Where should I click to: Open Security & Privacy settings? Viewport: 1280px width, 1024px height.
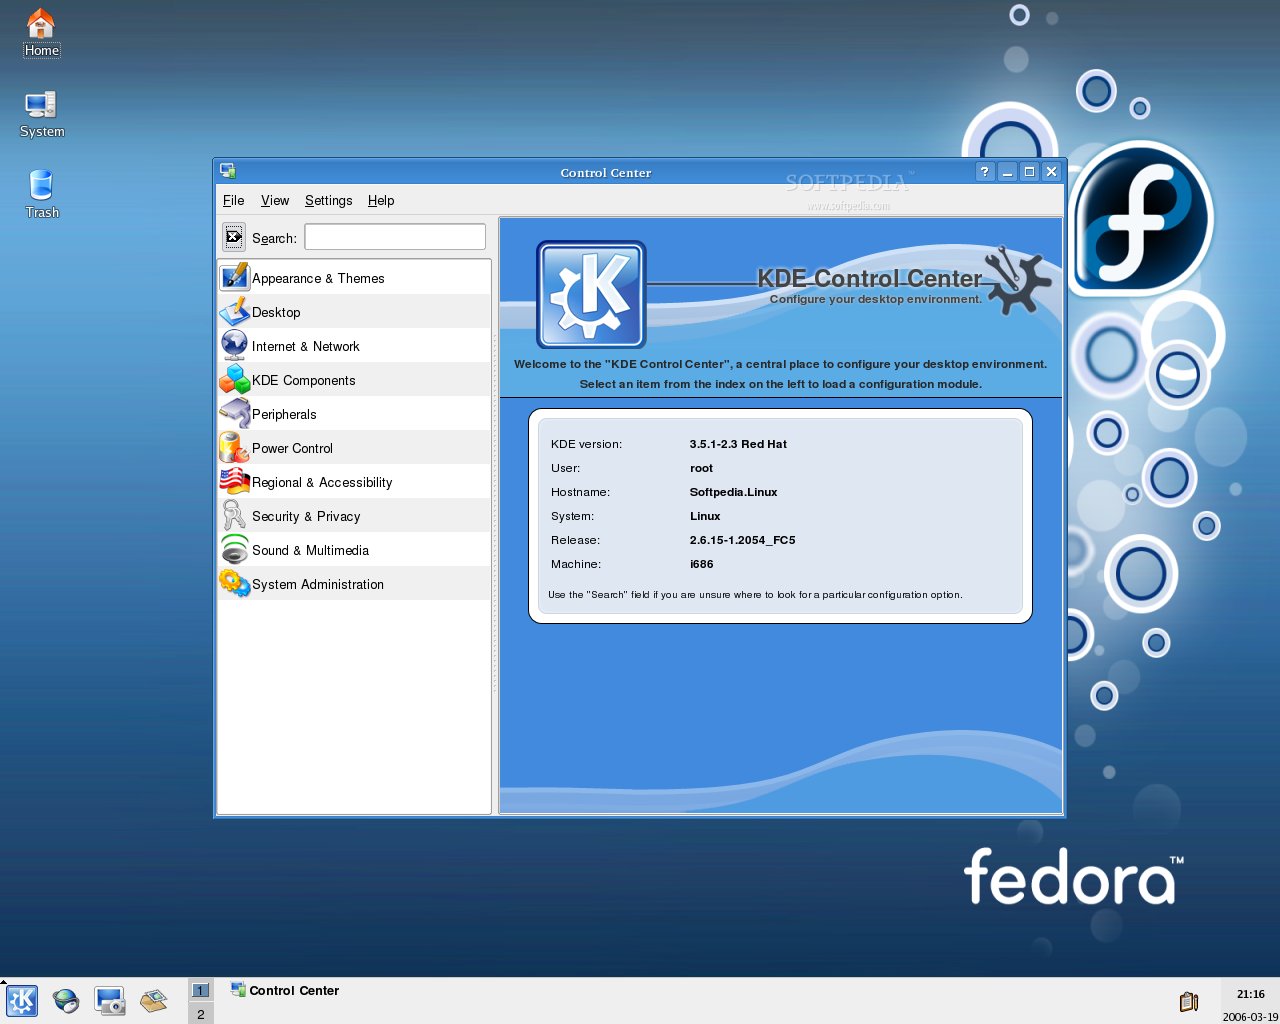pyautogui.click(x=234, y=516)
